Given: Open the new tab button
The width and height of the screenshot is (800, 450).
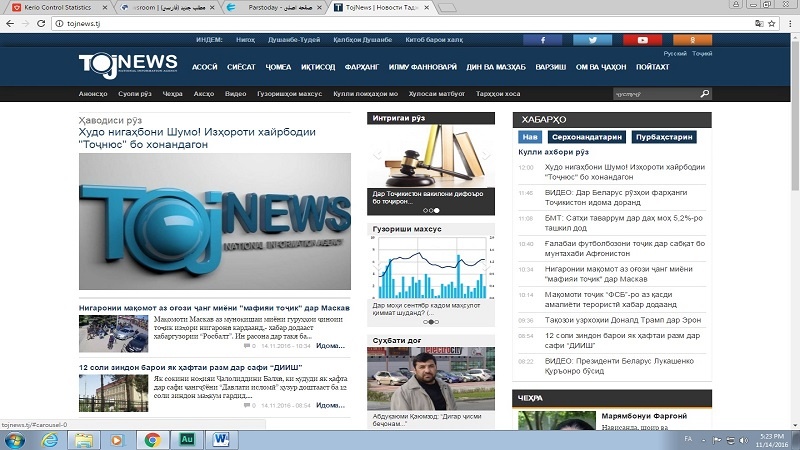Looking at the screenshot, I should point(447,8).
